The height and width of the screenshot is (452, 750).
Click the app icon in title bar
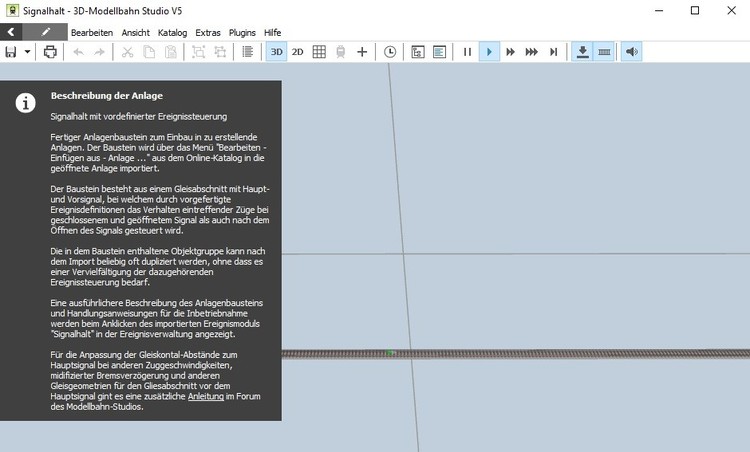coord(12,10)
